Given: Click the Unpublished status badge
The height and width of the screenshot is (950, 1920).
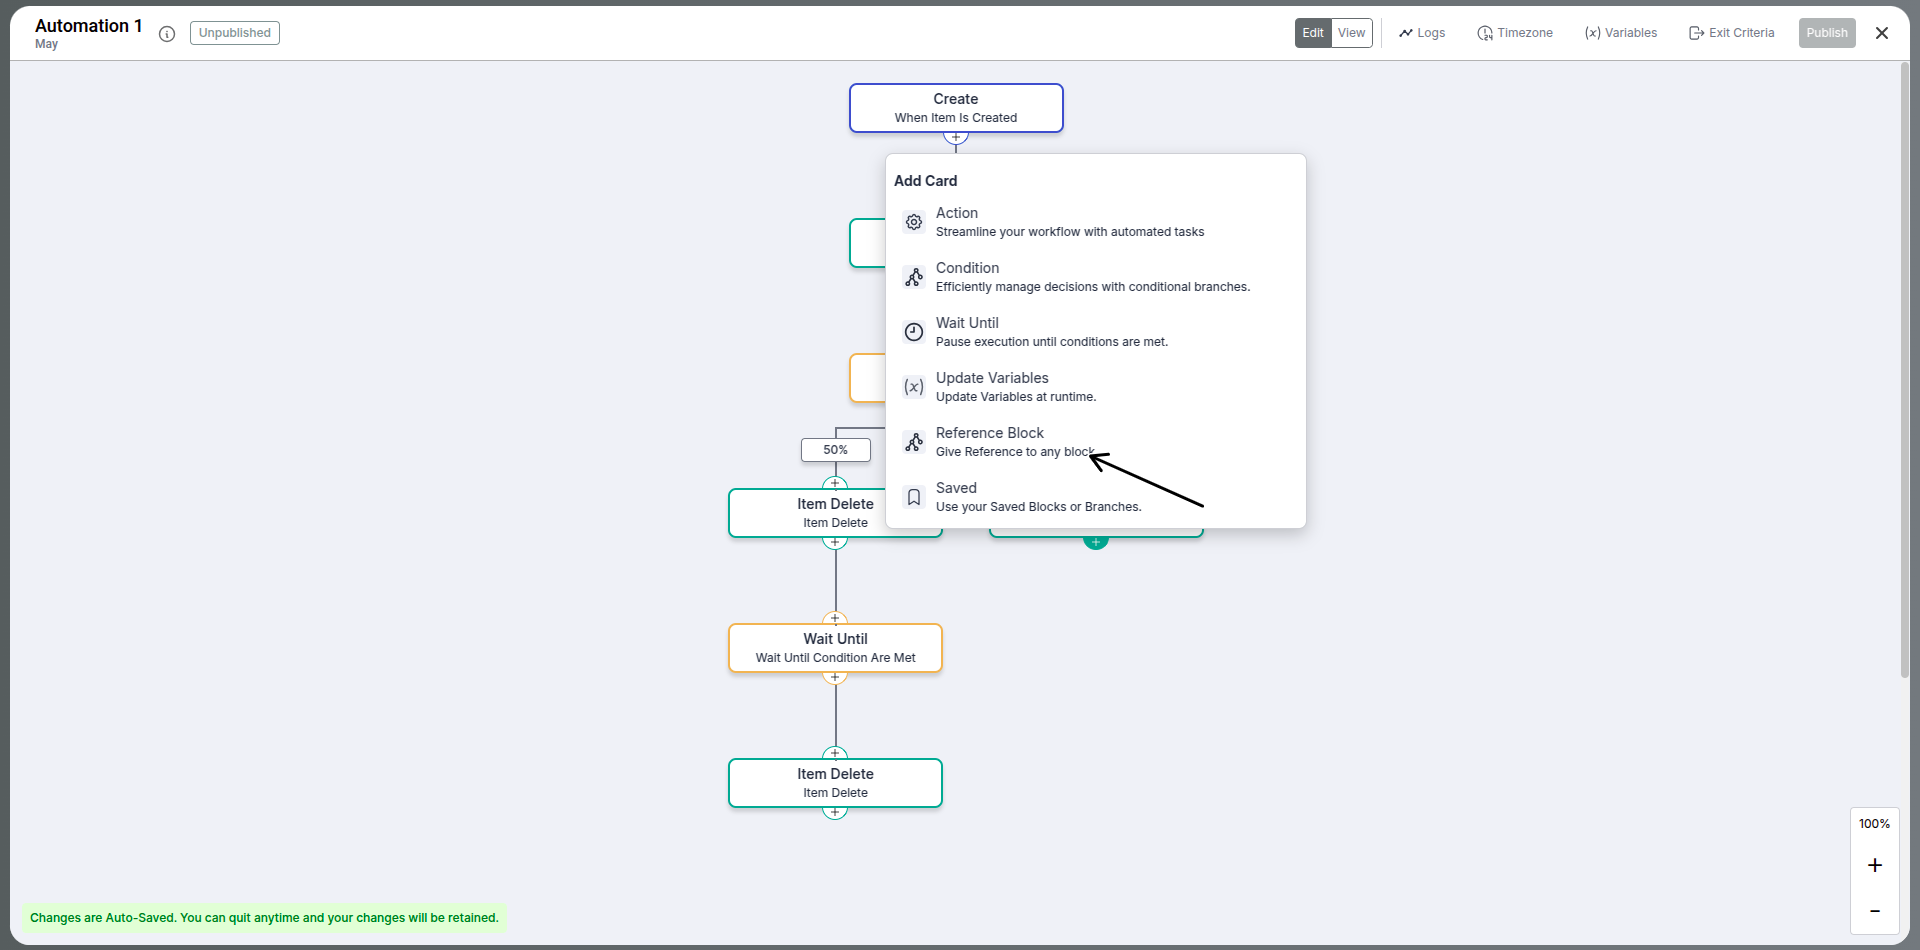Looking at the screenshot, I should 235,33.
